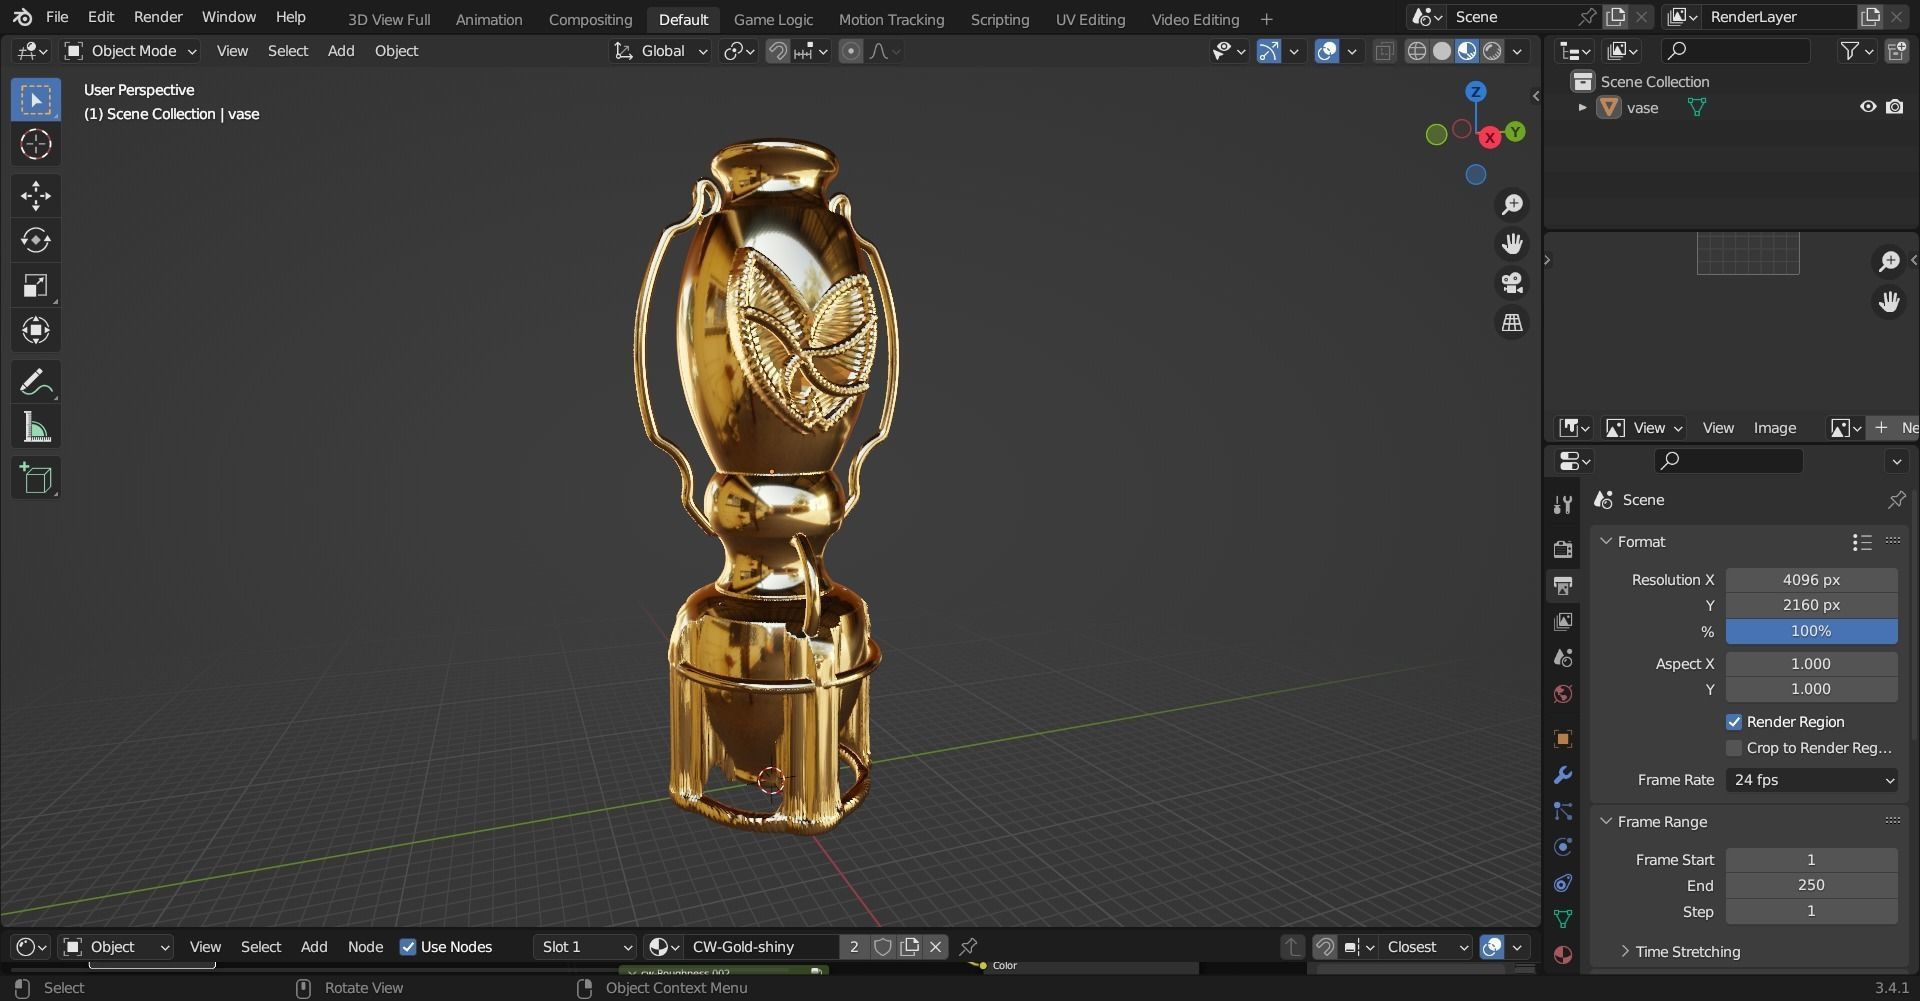Expand the Time Stretching panel

tap(1625, 951)
